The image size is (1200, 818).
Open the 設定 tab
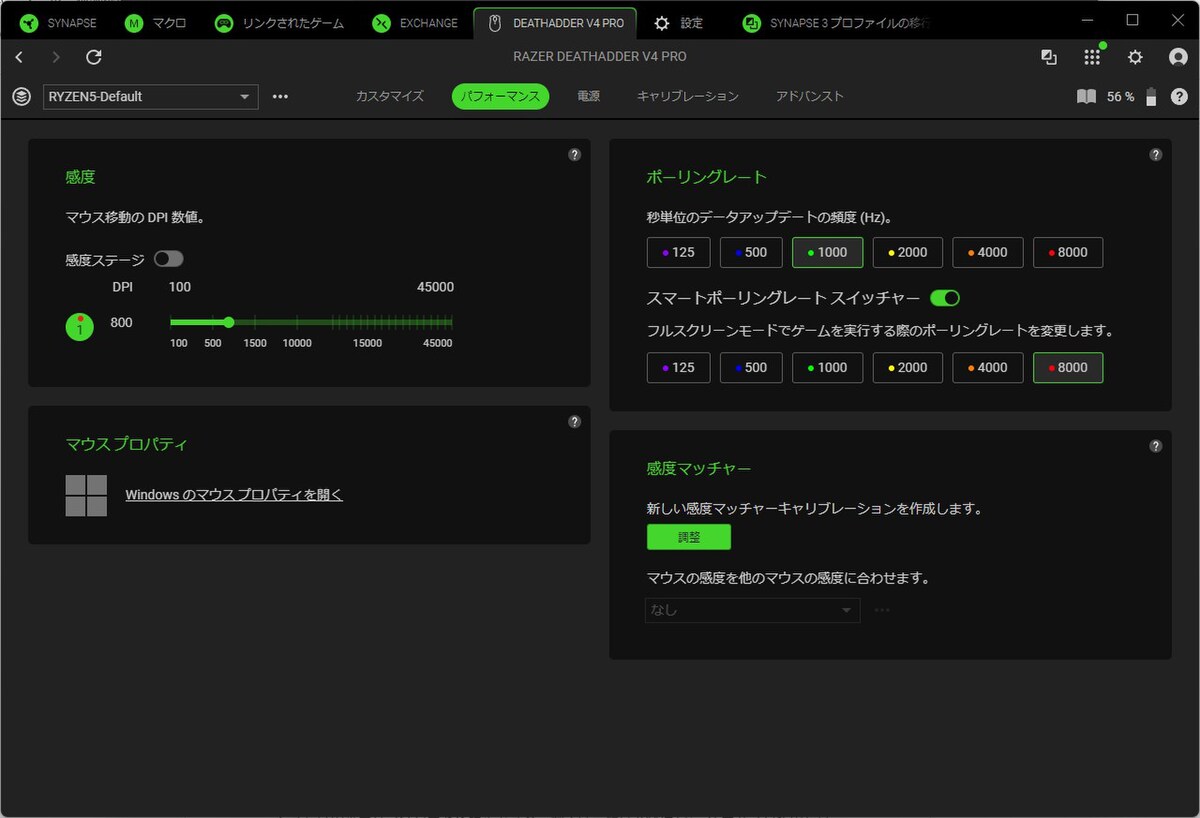[x=678, y=23]
